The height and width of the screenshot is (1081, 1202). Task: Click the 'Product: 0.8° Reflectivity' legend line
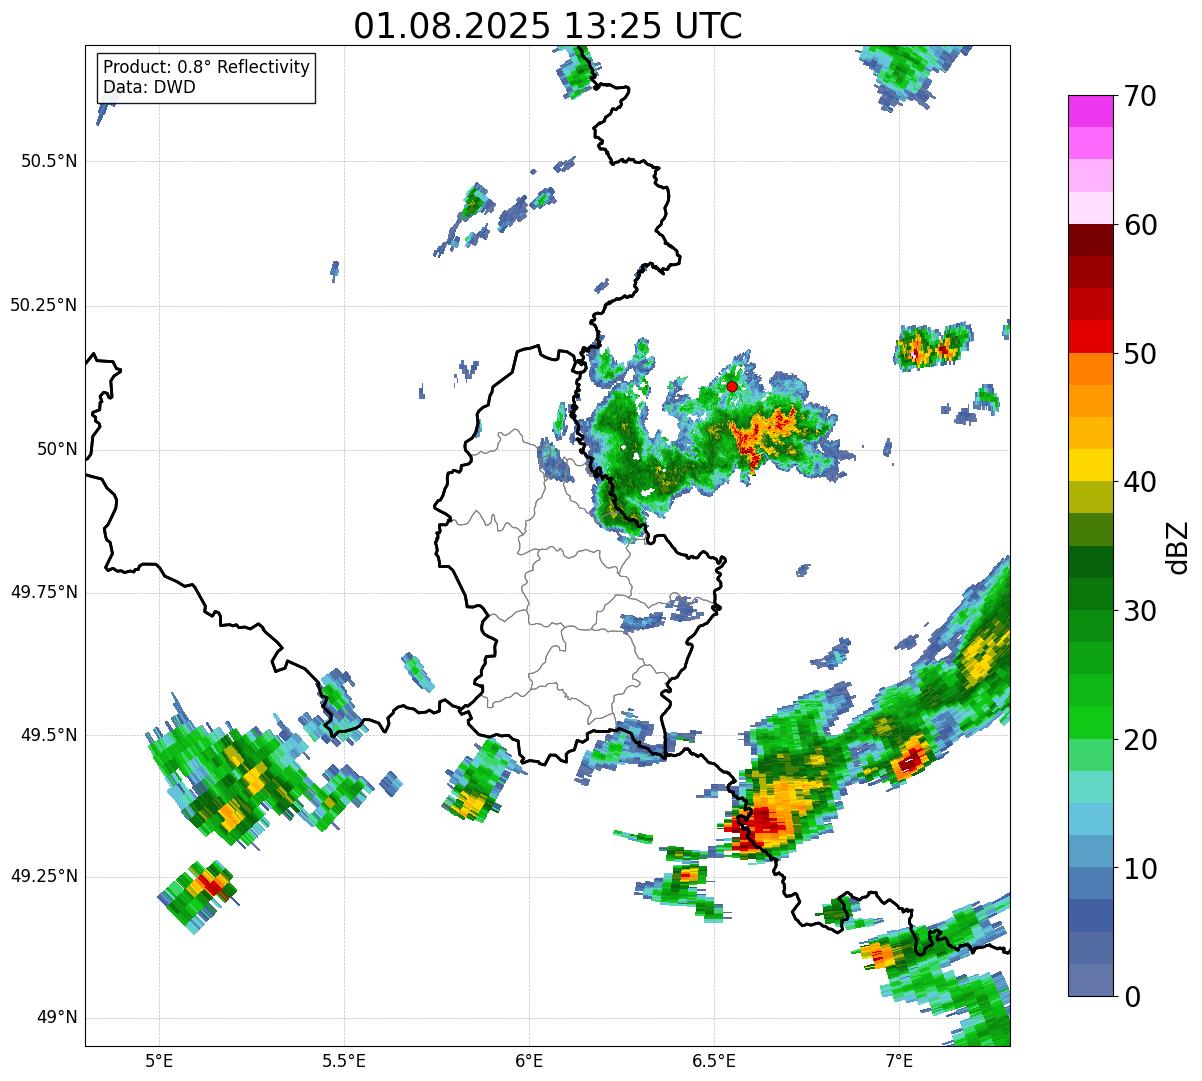click(x=206, y=67)
